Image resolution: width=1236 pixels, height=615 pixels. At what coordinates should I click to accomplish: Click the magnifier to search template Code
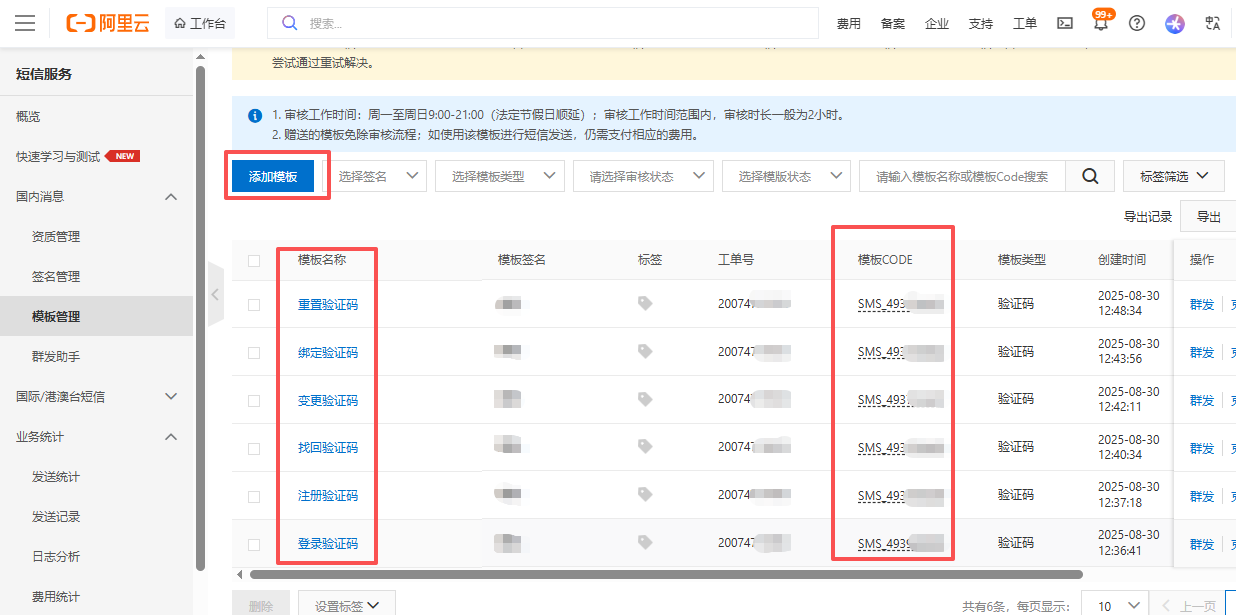coord(1089,175)
